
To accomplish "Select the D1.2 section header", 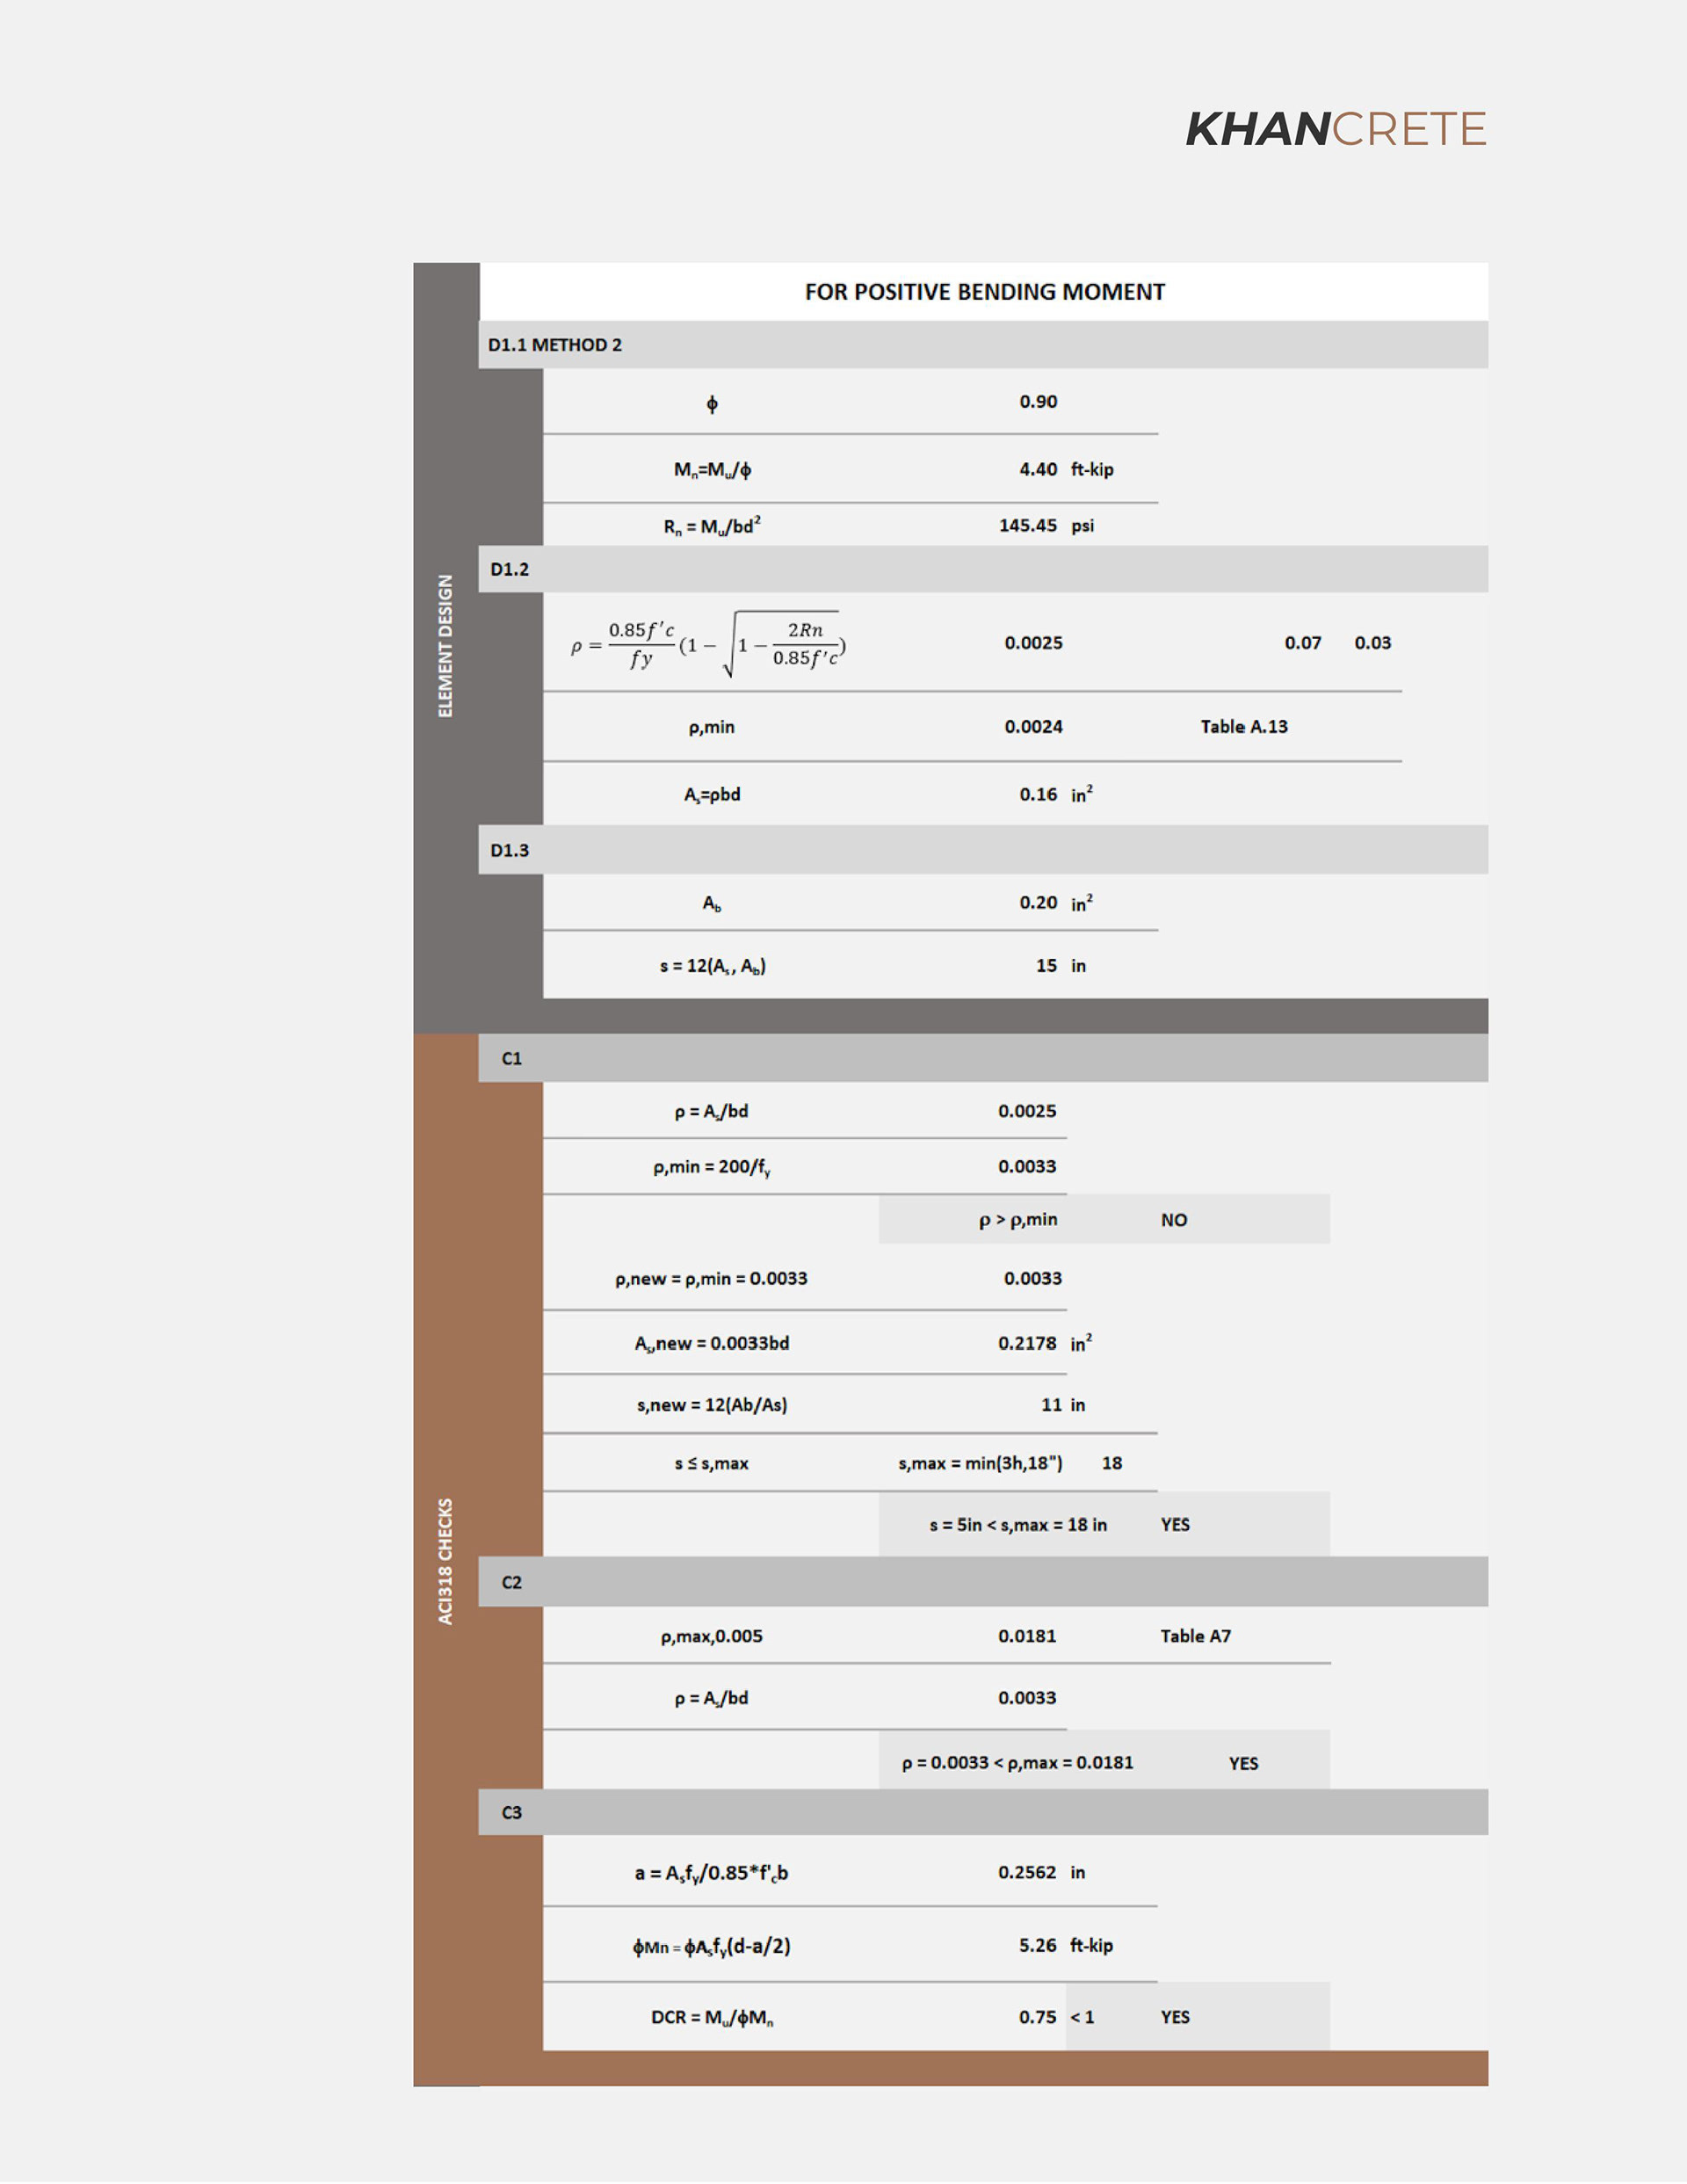I will (x=510, y=569).
